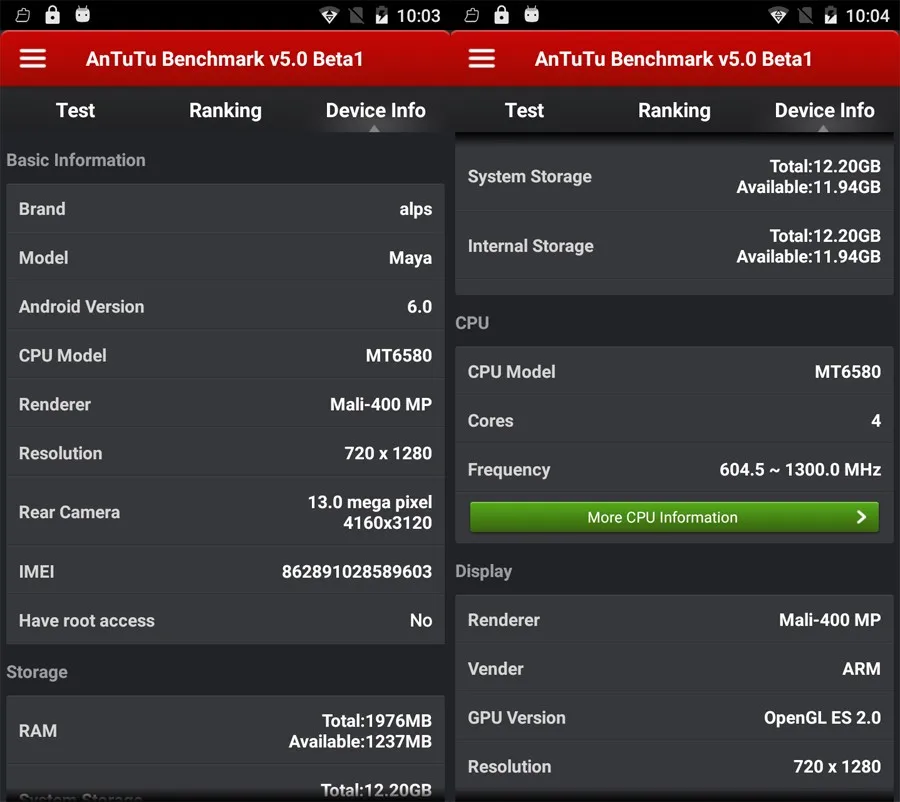Switch to Ranking tab in left screenshot
The width and height of the screenshot is (900, 802).
pos(225,110)
